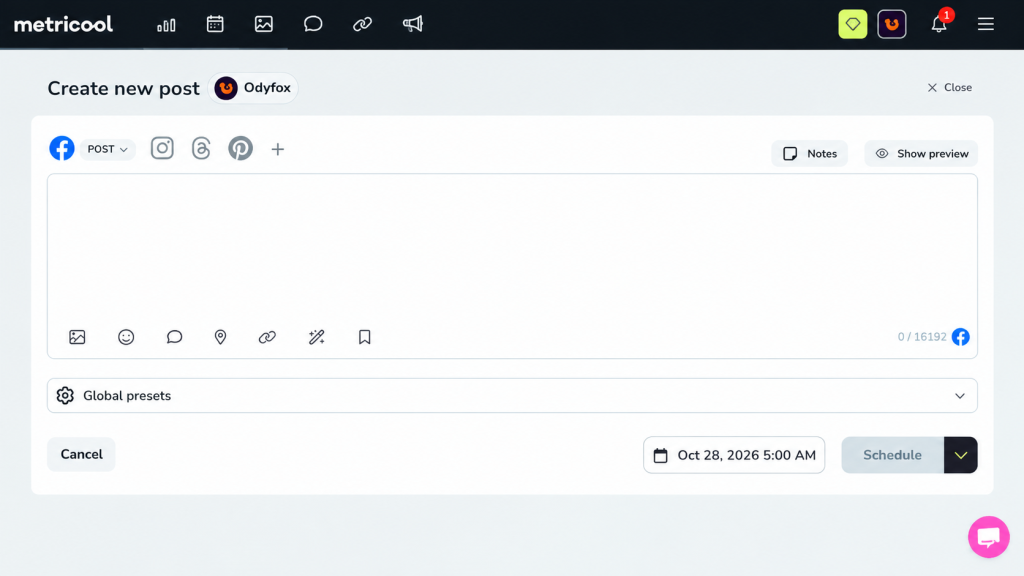Open the emoji picker

point(126,337)
